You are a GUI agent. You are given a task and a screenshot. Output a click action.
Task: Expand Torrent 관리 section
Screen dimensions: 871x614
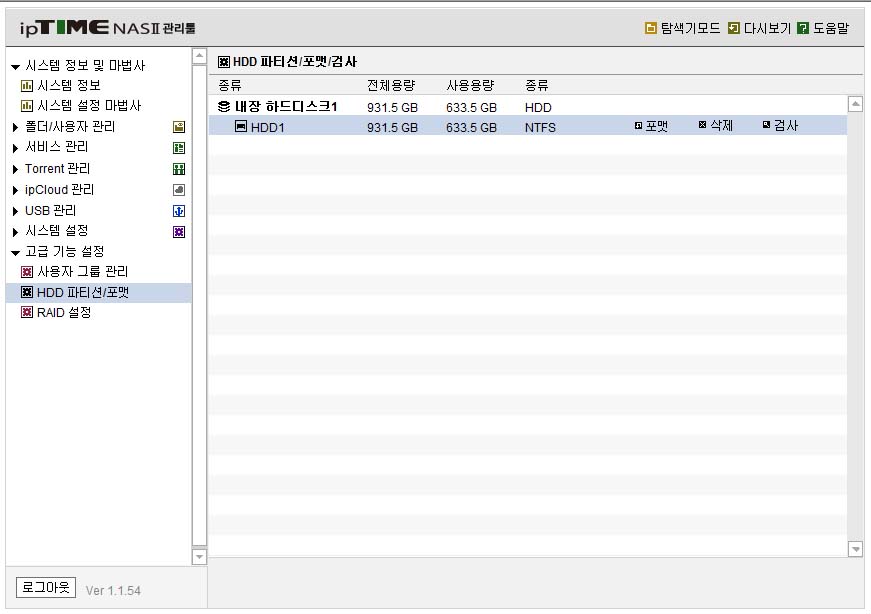[15, 169]
